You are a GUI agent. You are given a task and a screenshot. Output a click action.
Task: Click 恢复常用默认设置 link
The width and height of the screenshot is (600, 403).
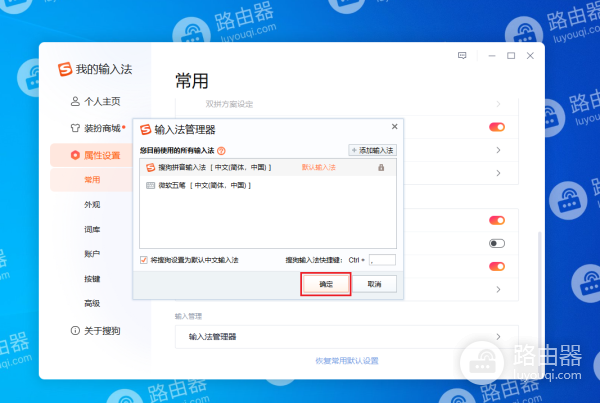[346, 361]
